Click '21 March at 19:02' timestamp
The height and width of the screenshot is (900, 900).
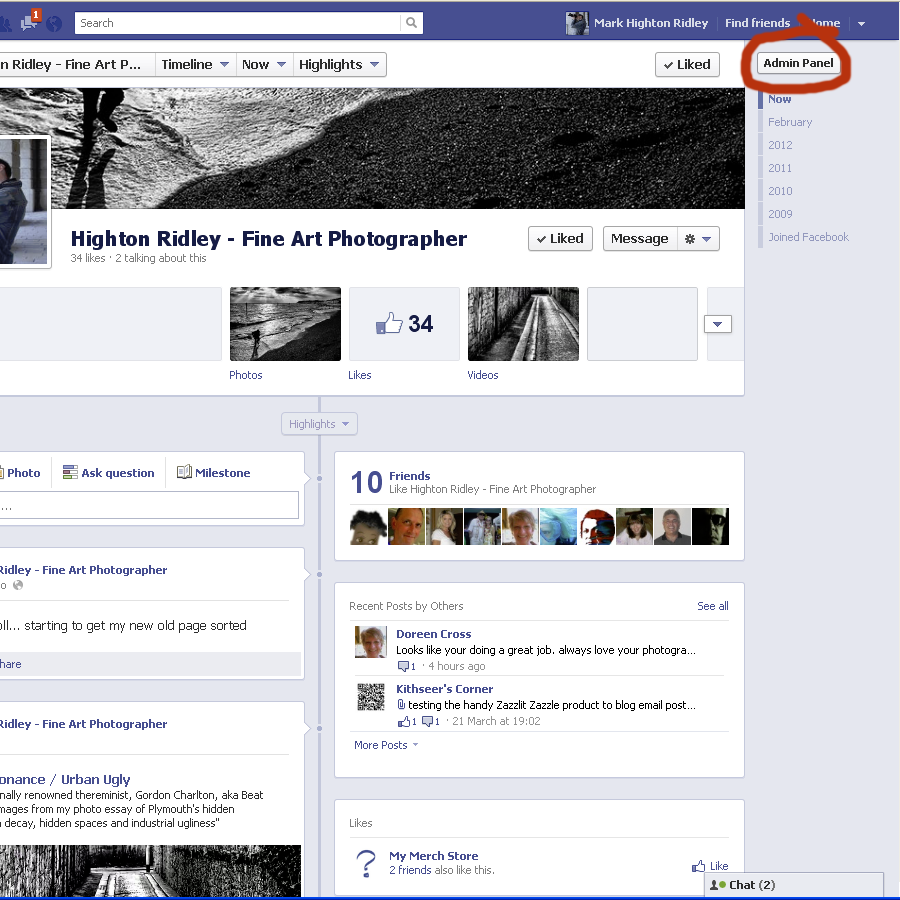pos(496,721)
